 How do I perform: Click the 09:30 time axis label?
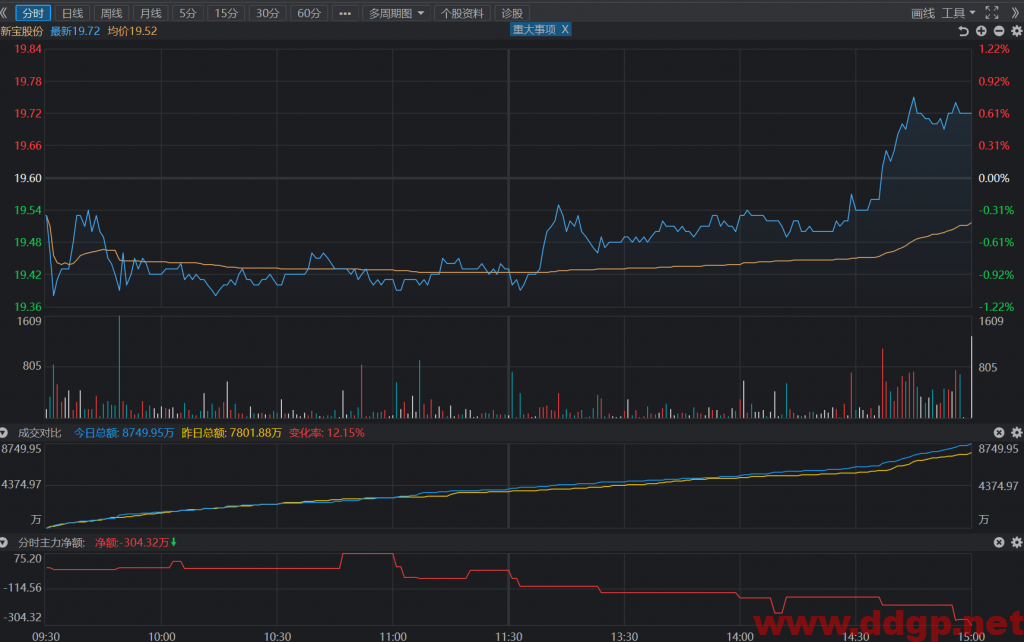tap(46, 636)
